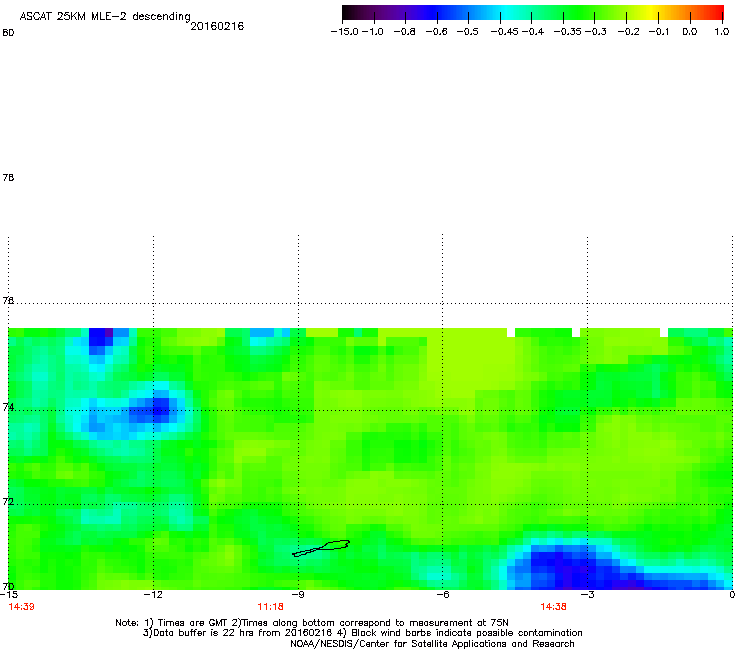Click the red time label 11:18
The image size is (740, 650).
[270, 607]
